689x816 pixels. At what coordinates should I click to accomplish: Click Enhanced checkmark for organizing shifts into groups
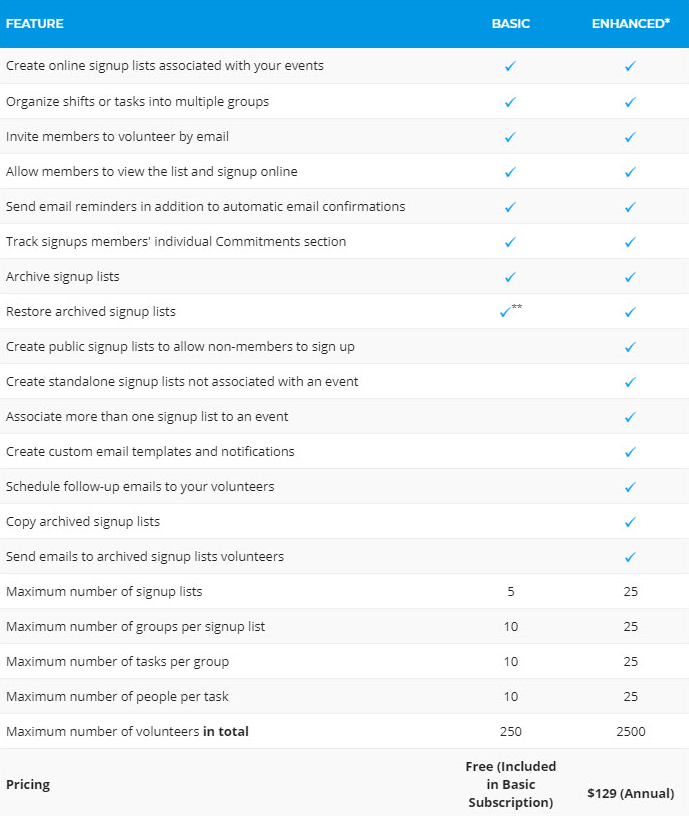(x=630, y=102)
